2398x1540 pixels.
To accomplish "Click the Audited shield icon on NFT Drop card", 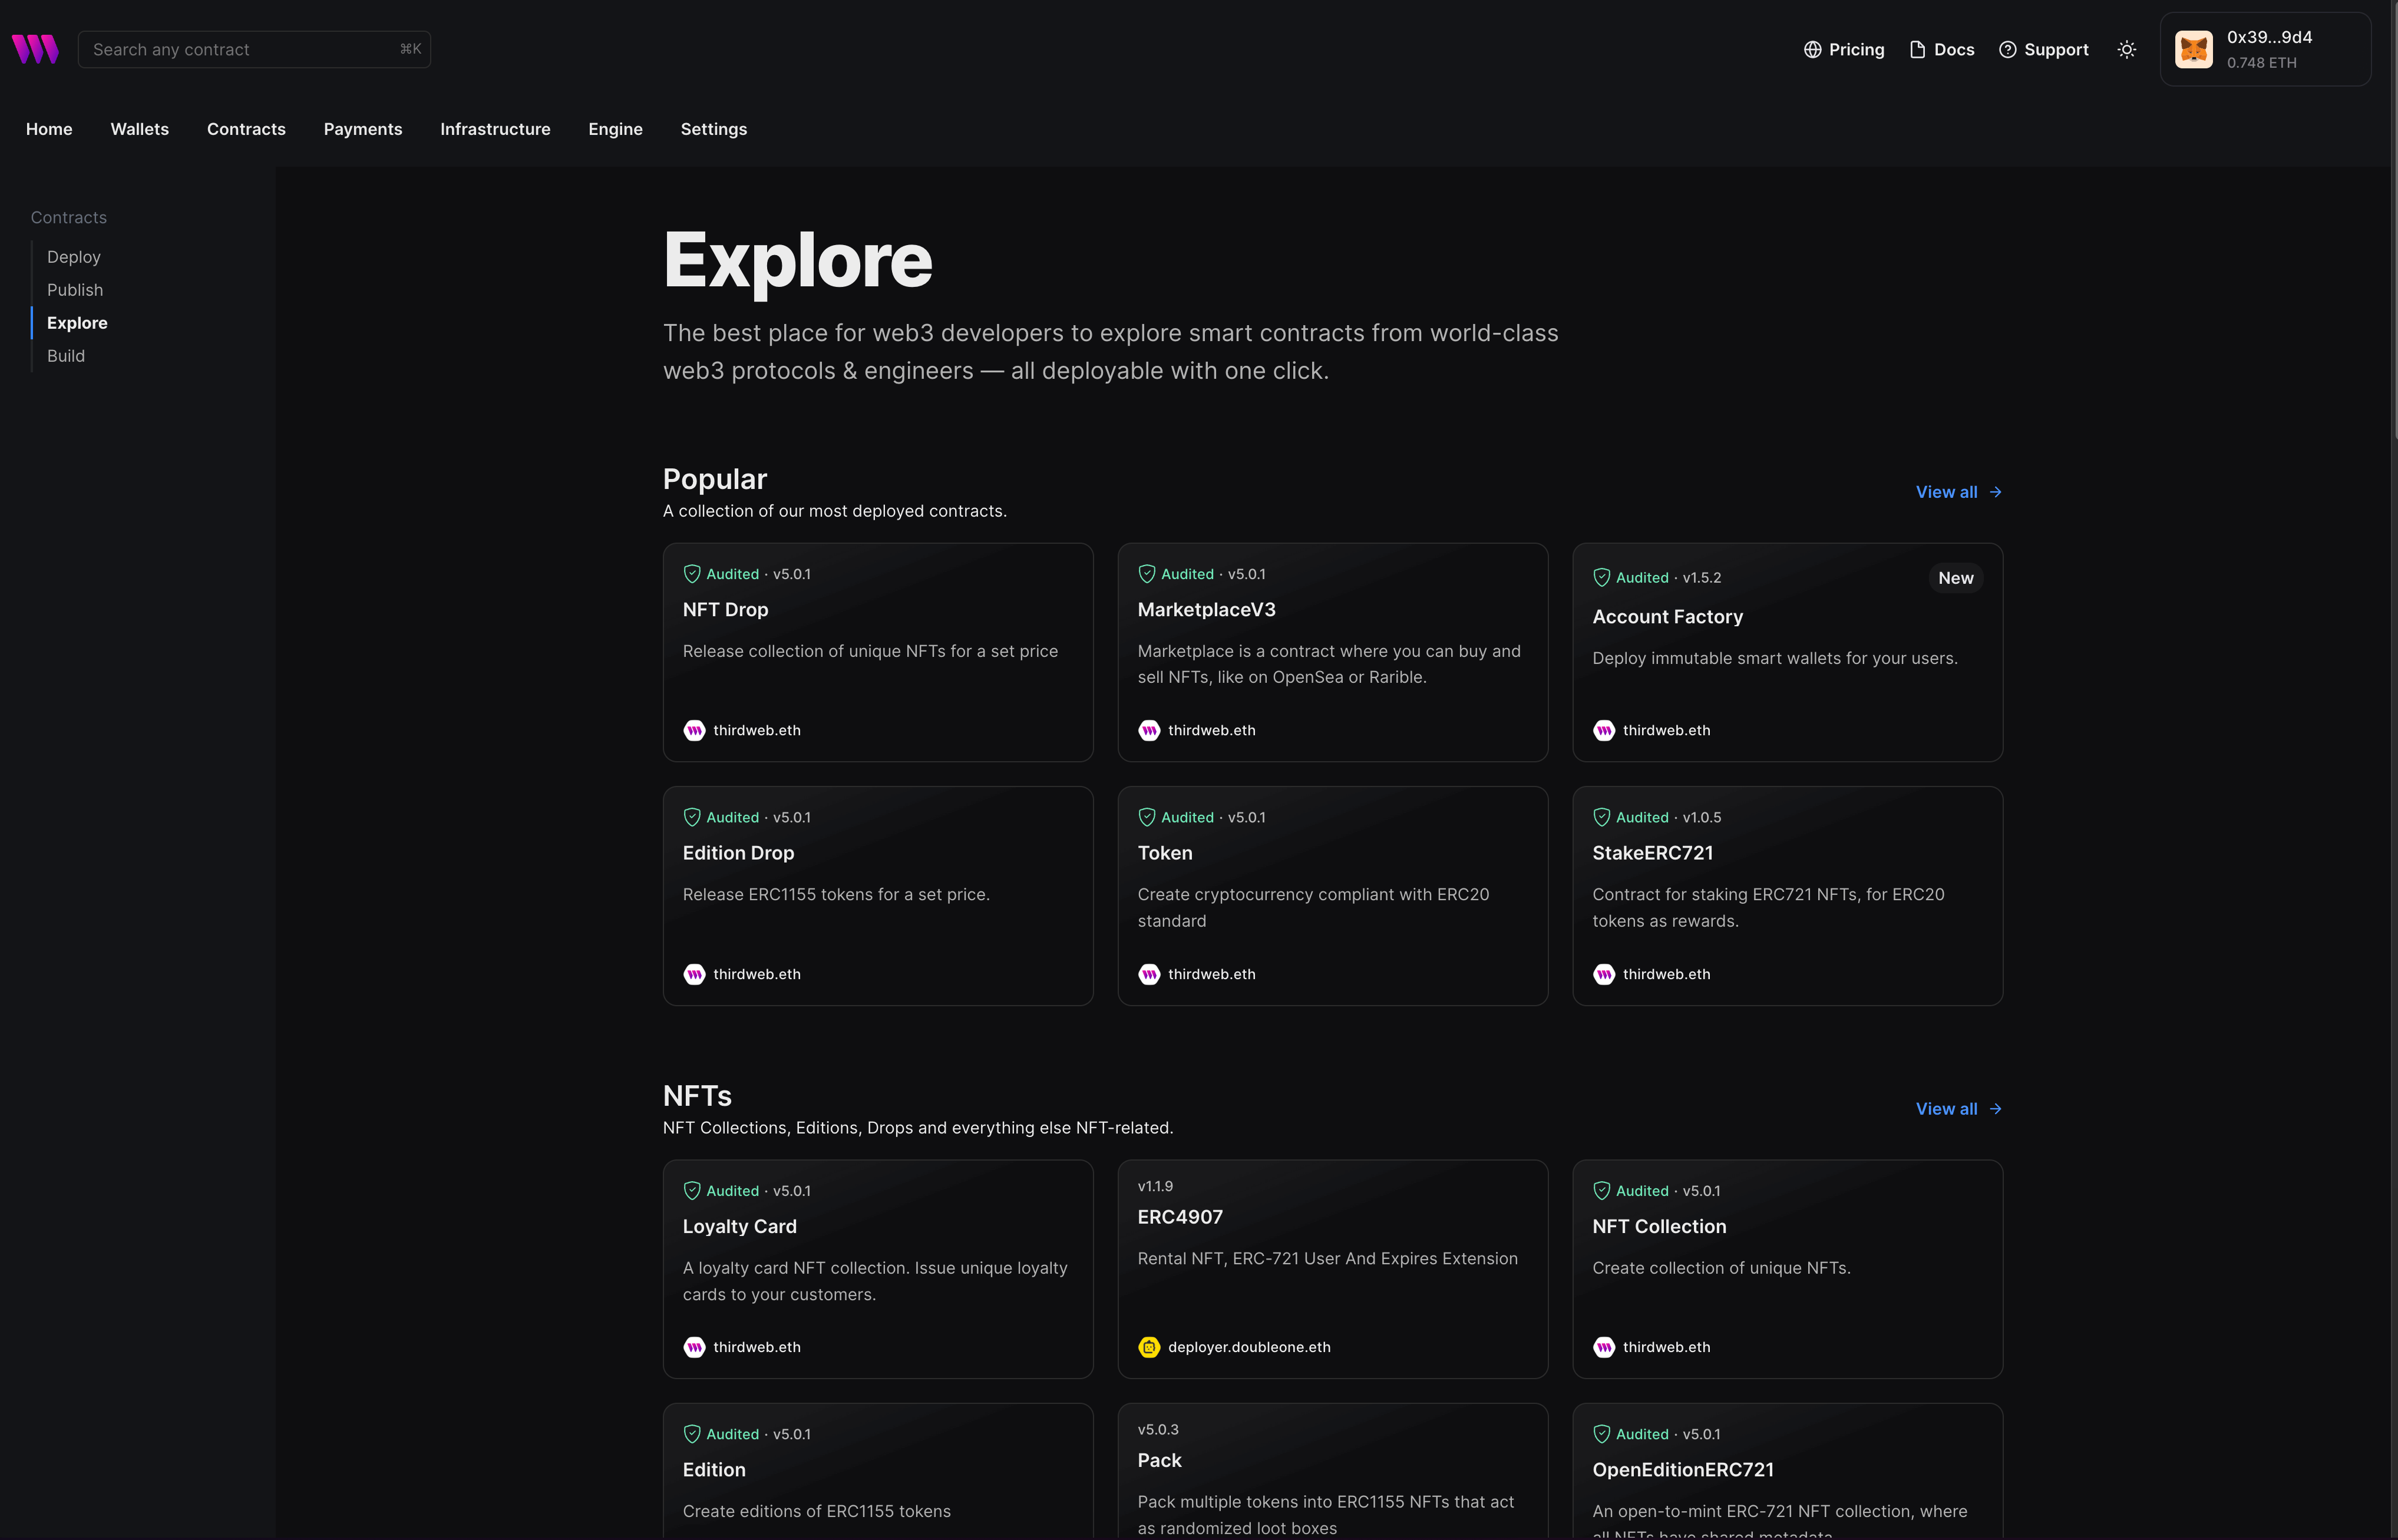I will [x=693, y=573].
